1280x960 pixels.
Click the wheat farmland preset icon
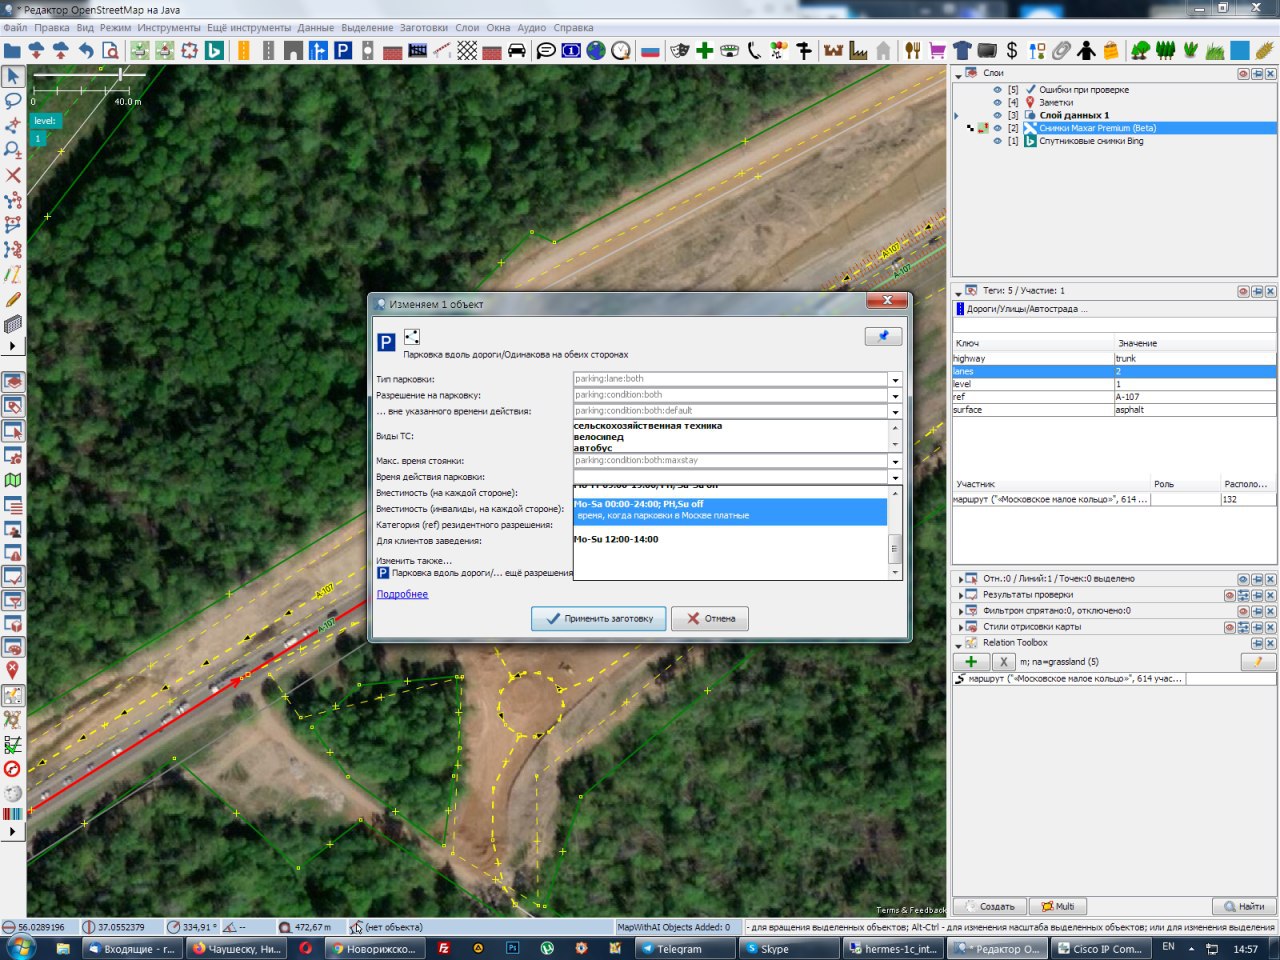click(1265, 50)
